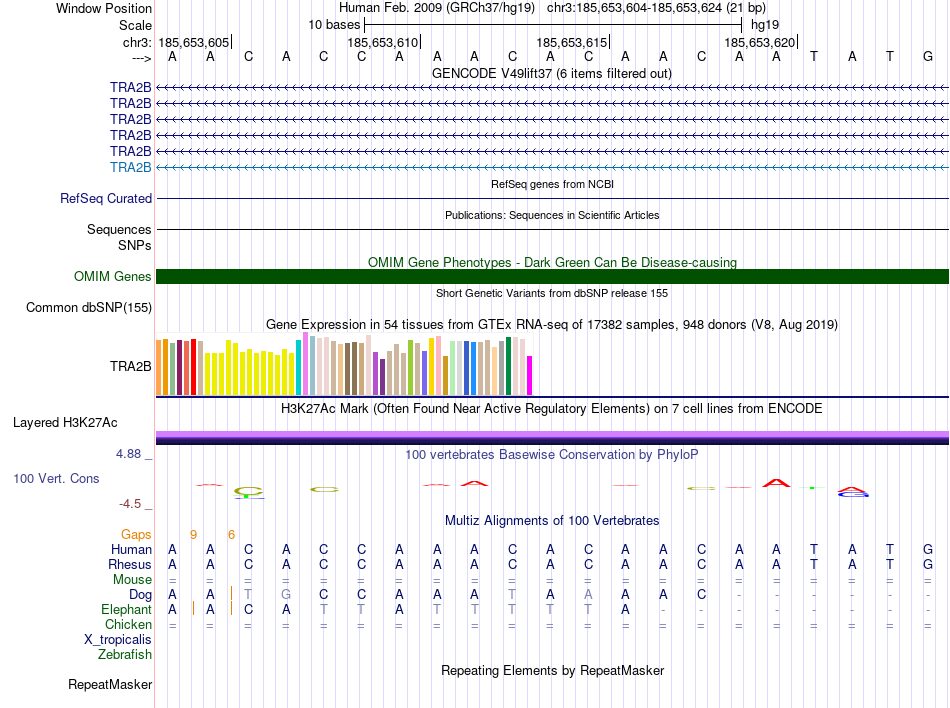Open the Multiz Alignments of 100 Vertebrates title
This screenshot has width=950, height=708.
[x=552, y=520]
